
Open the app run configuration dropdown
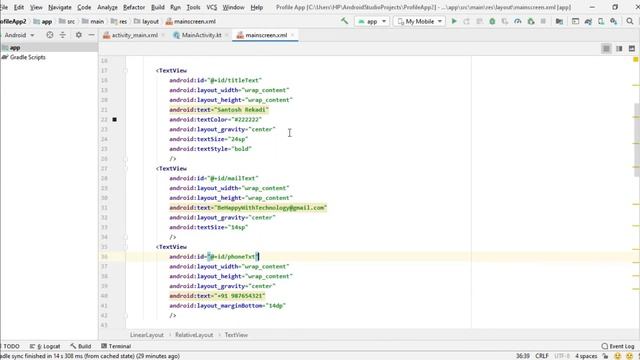click(372, 21)
